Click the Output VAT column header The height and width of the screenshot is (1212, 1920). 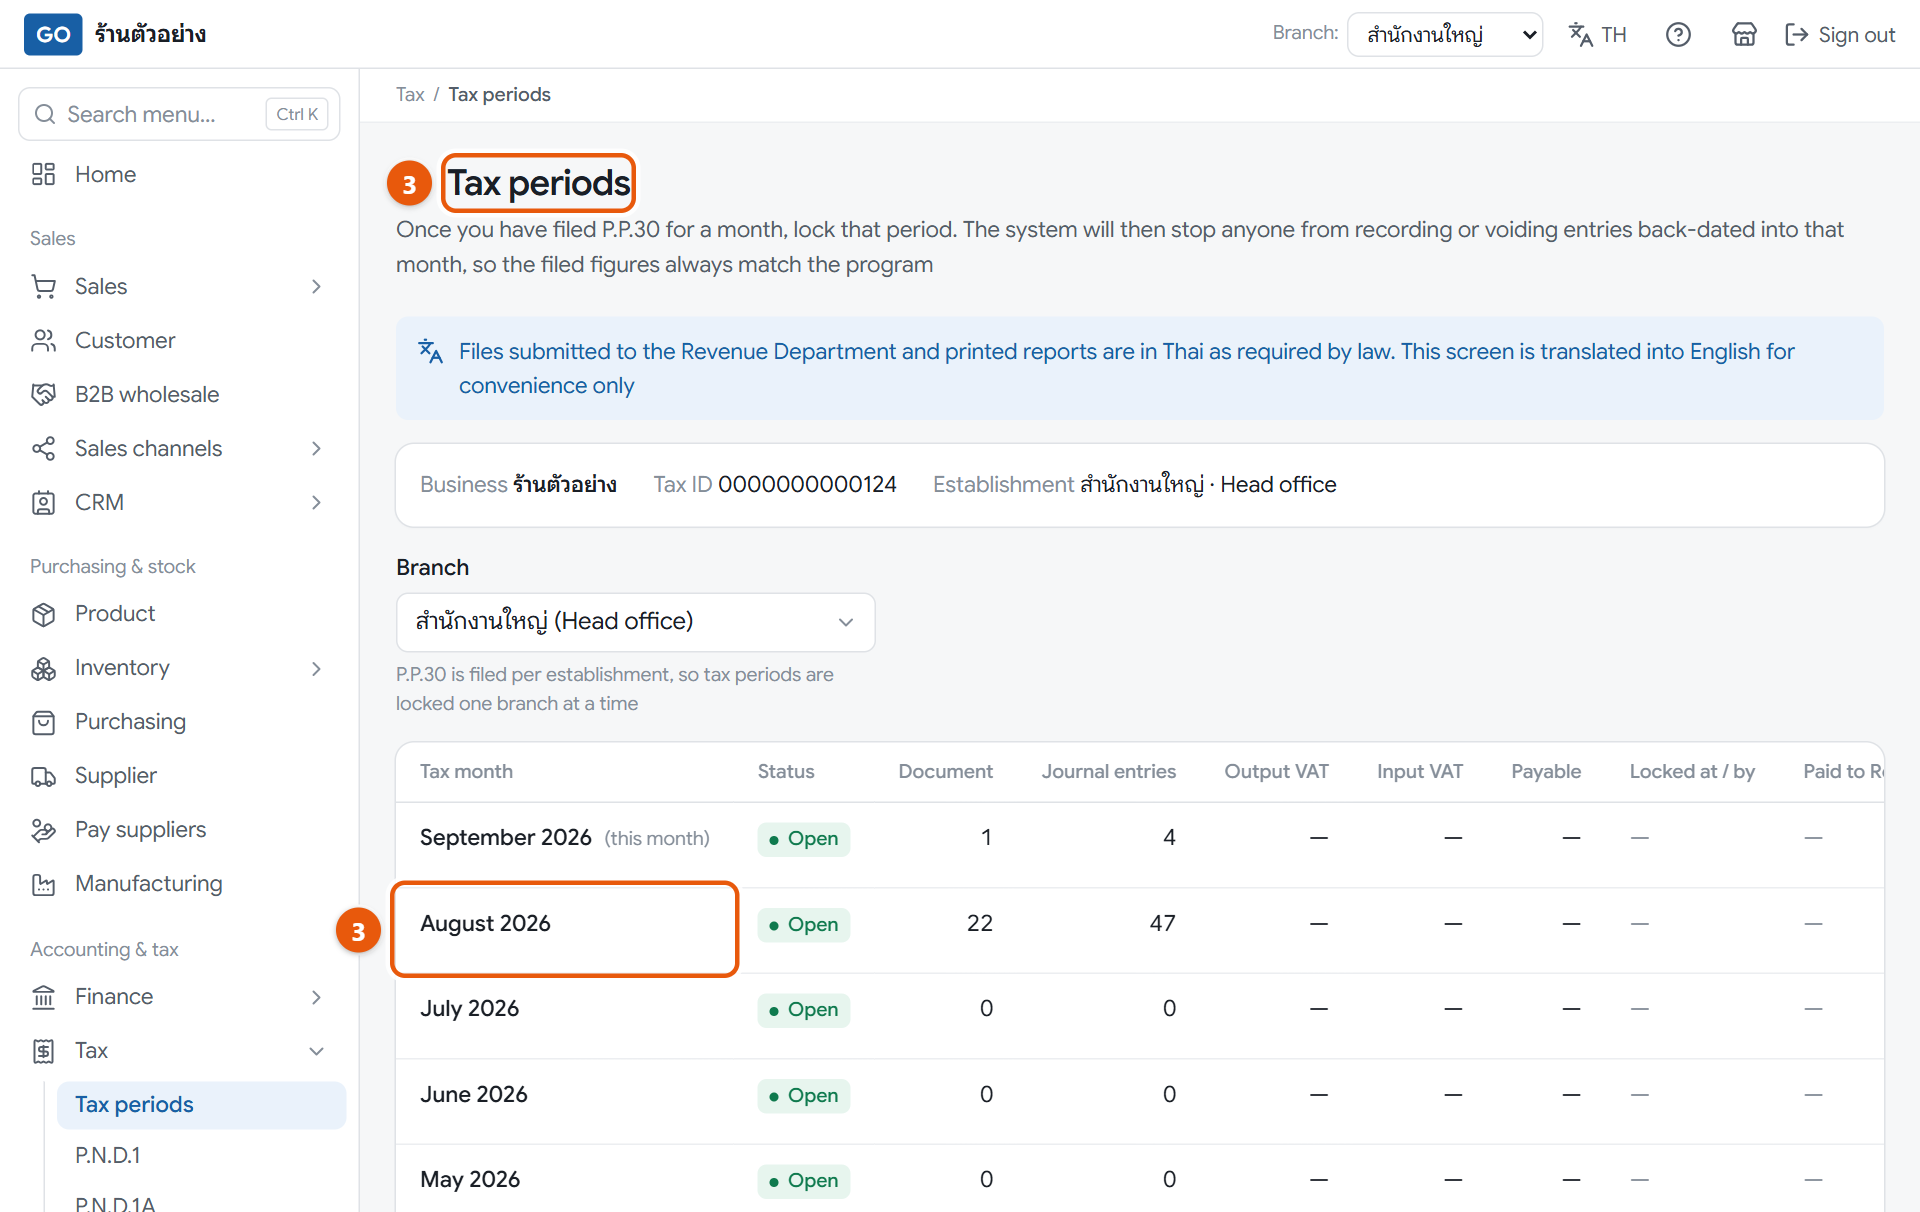click(1276, 771)
